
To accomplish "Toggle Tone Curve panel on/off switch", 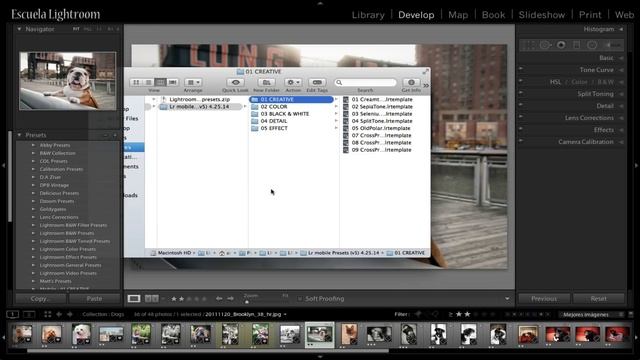I will coord(521,69).
